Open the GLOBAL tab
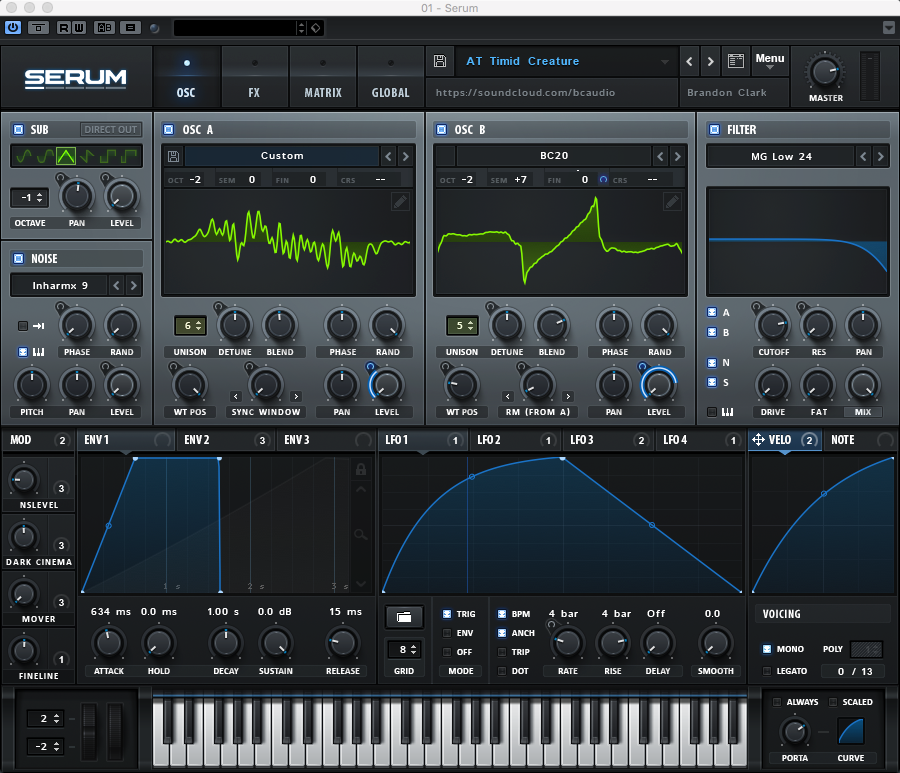The width and height of the screenshot is (900, 773). tap(391, 77)
